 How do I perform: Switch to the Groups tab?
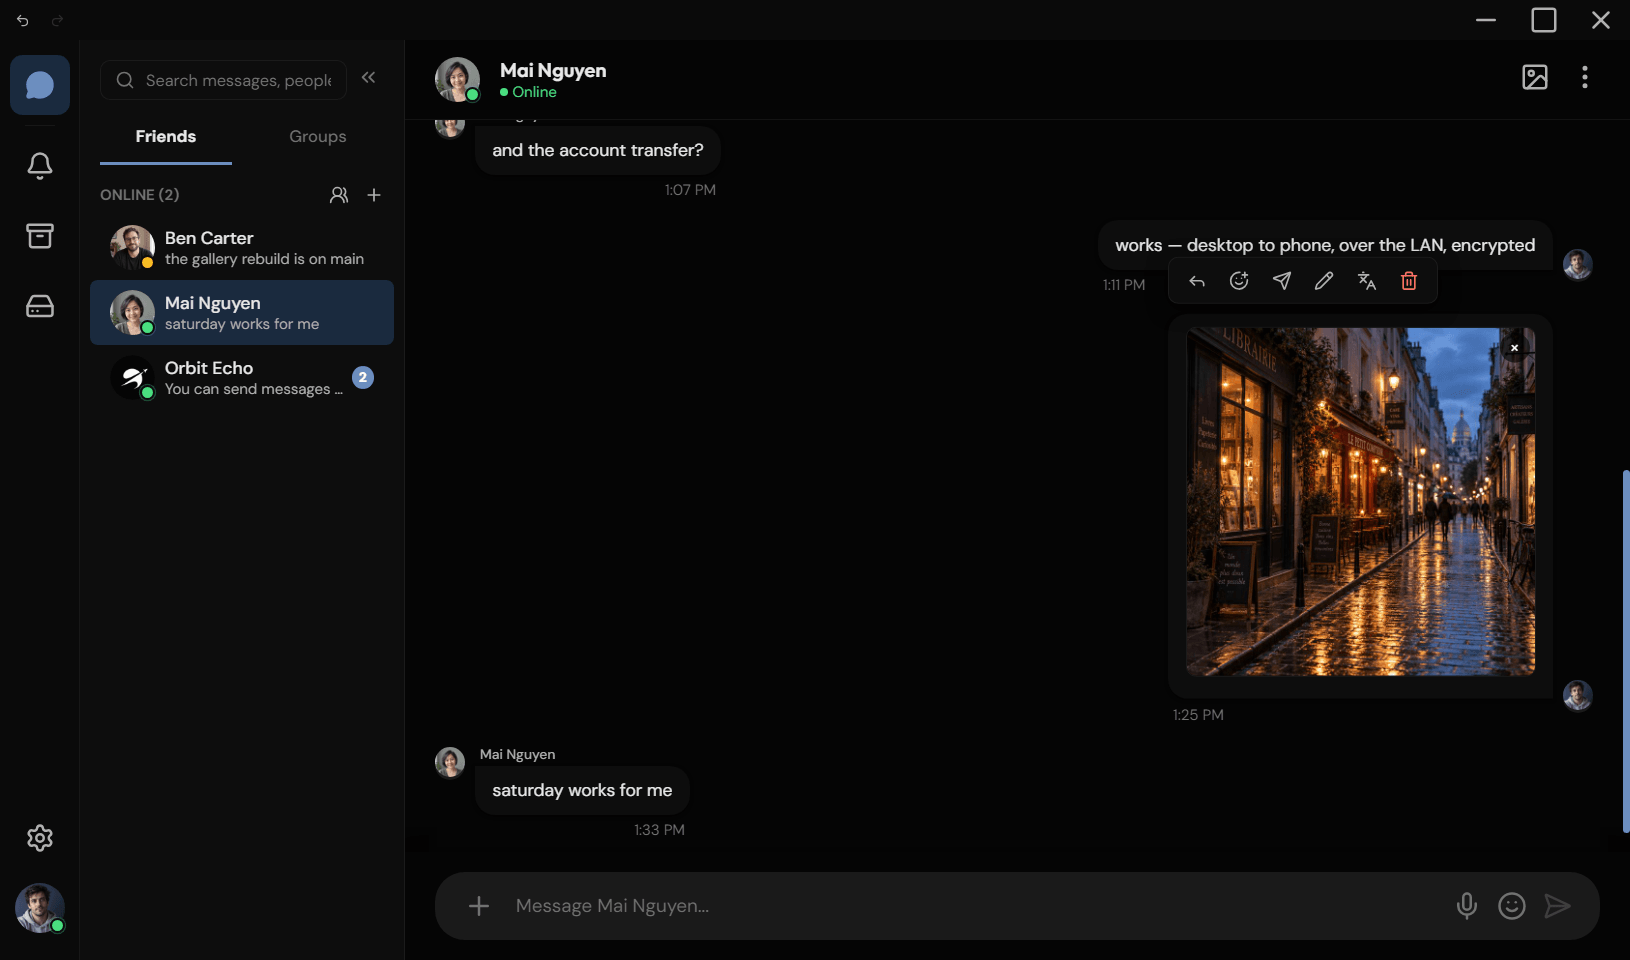pyautogui.click(x=318, y=137)
